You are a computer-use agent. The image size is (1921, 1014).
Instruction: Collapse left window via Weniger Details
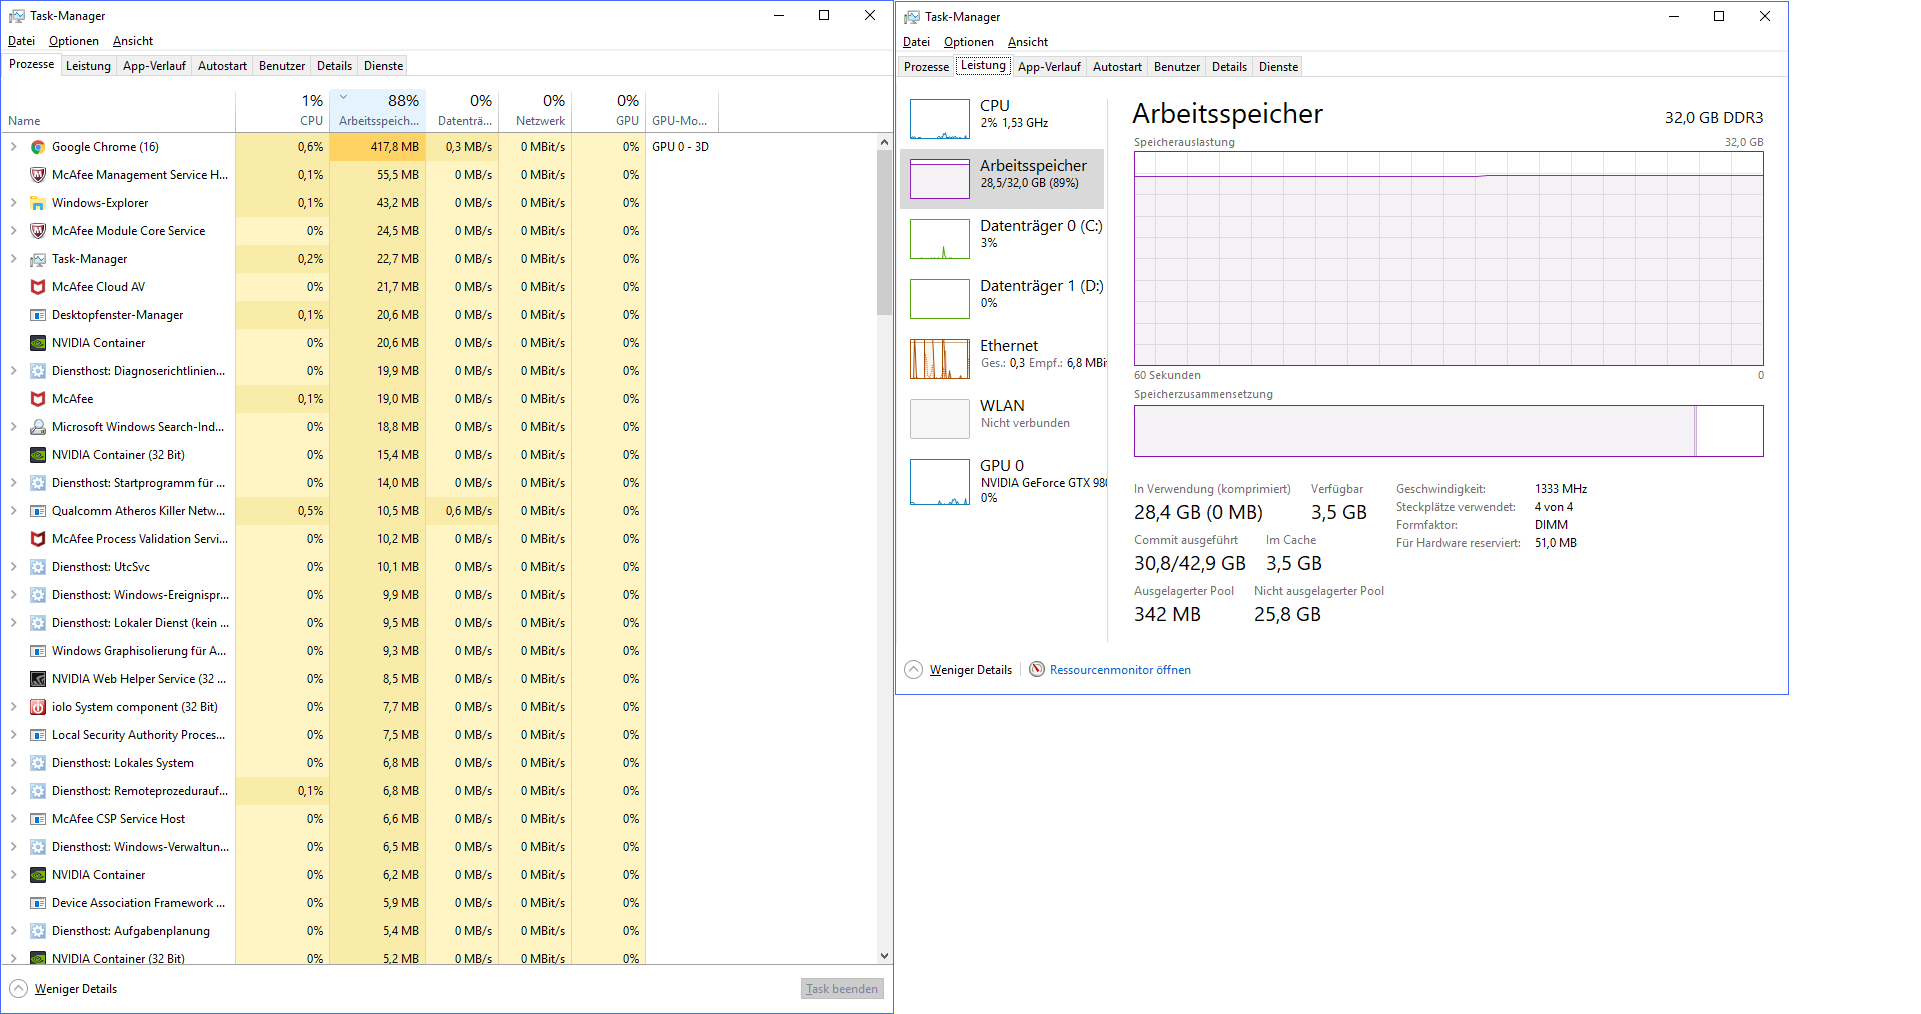[63, 989]
